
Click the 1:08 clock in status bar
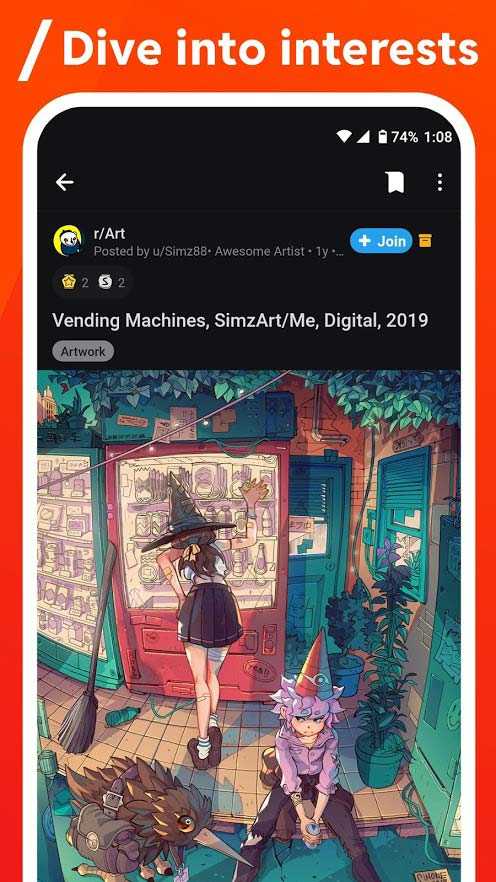click(x=437, y=136)
